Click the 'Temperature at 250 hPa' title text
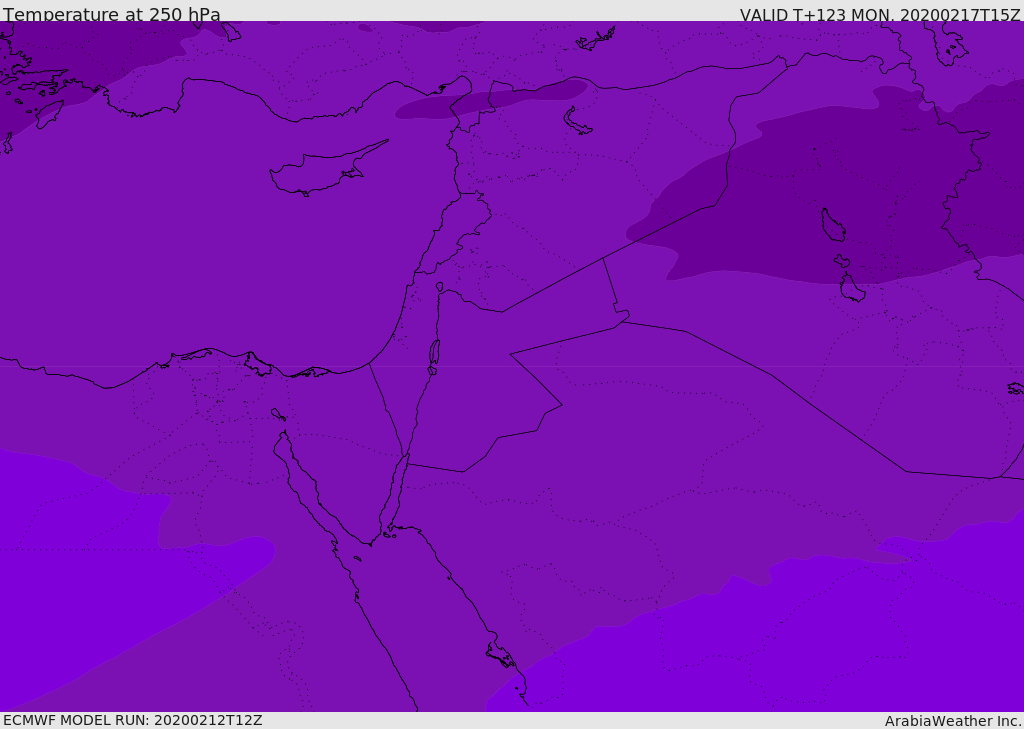1024x729 pixels. (x=112, y=14)
